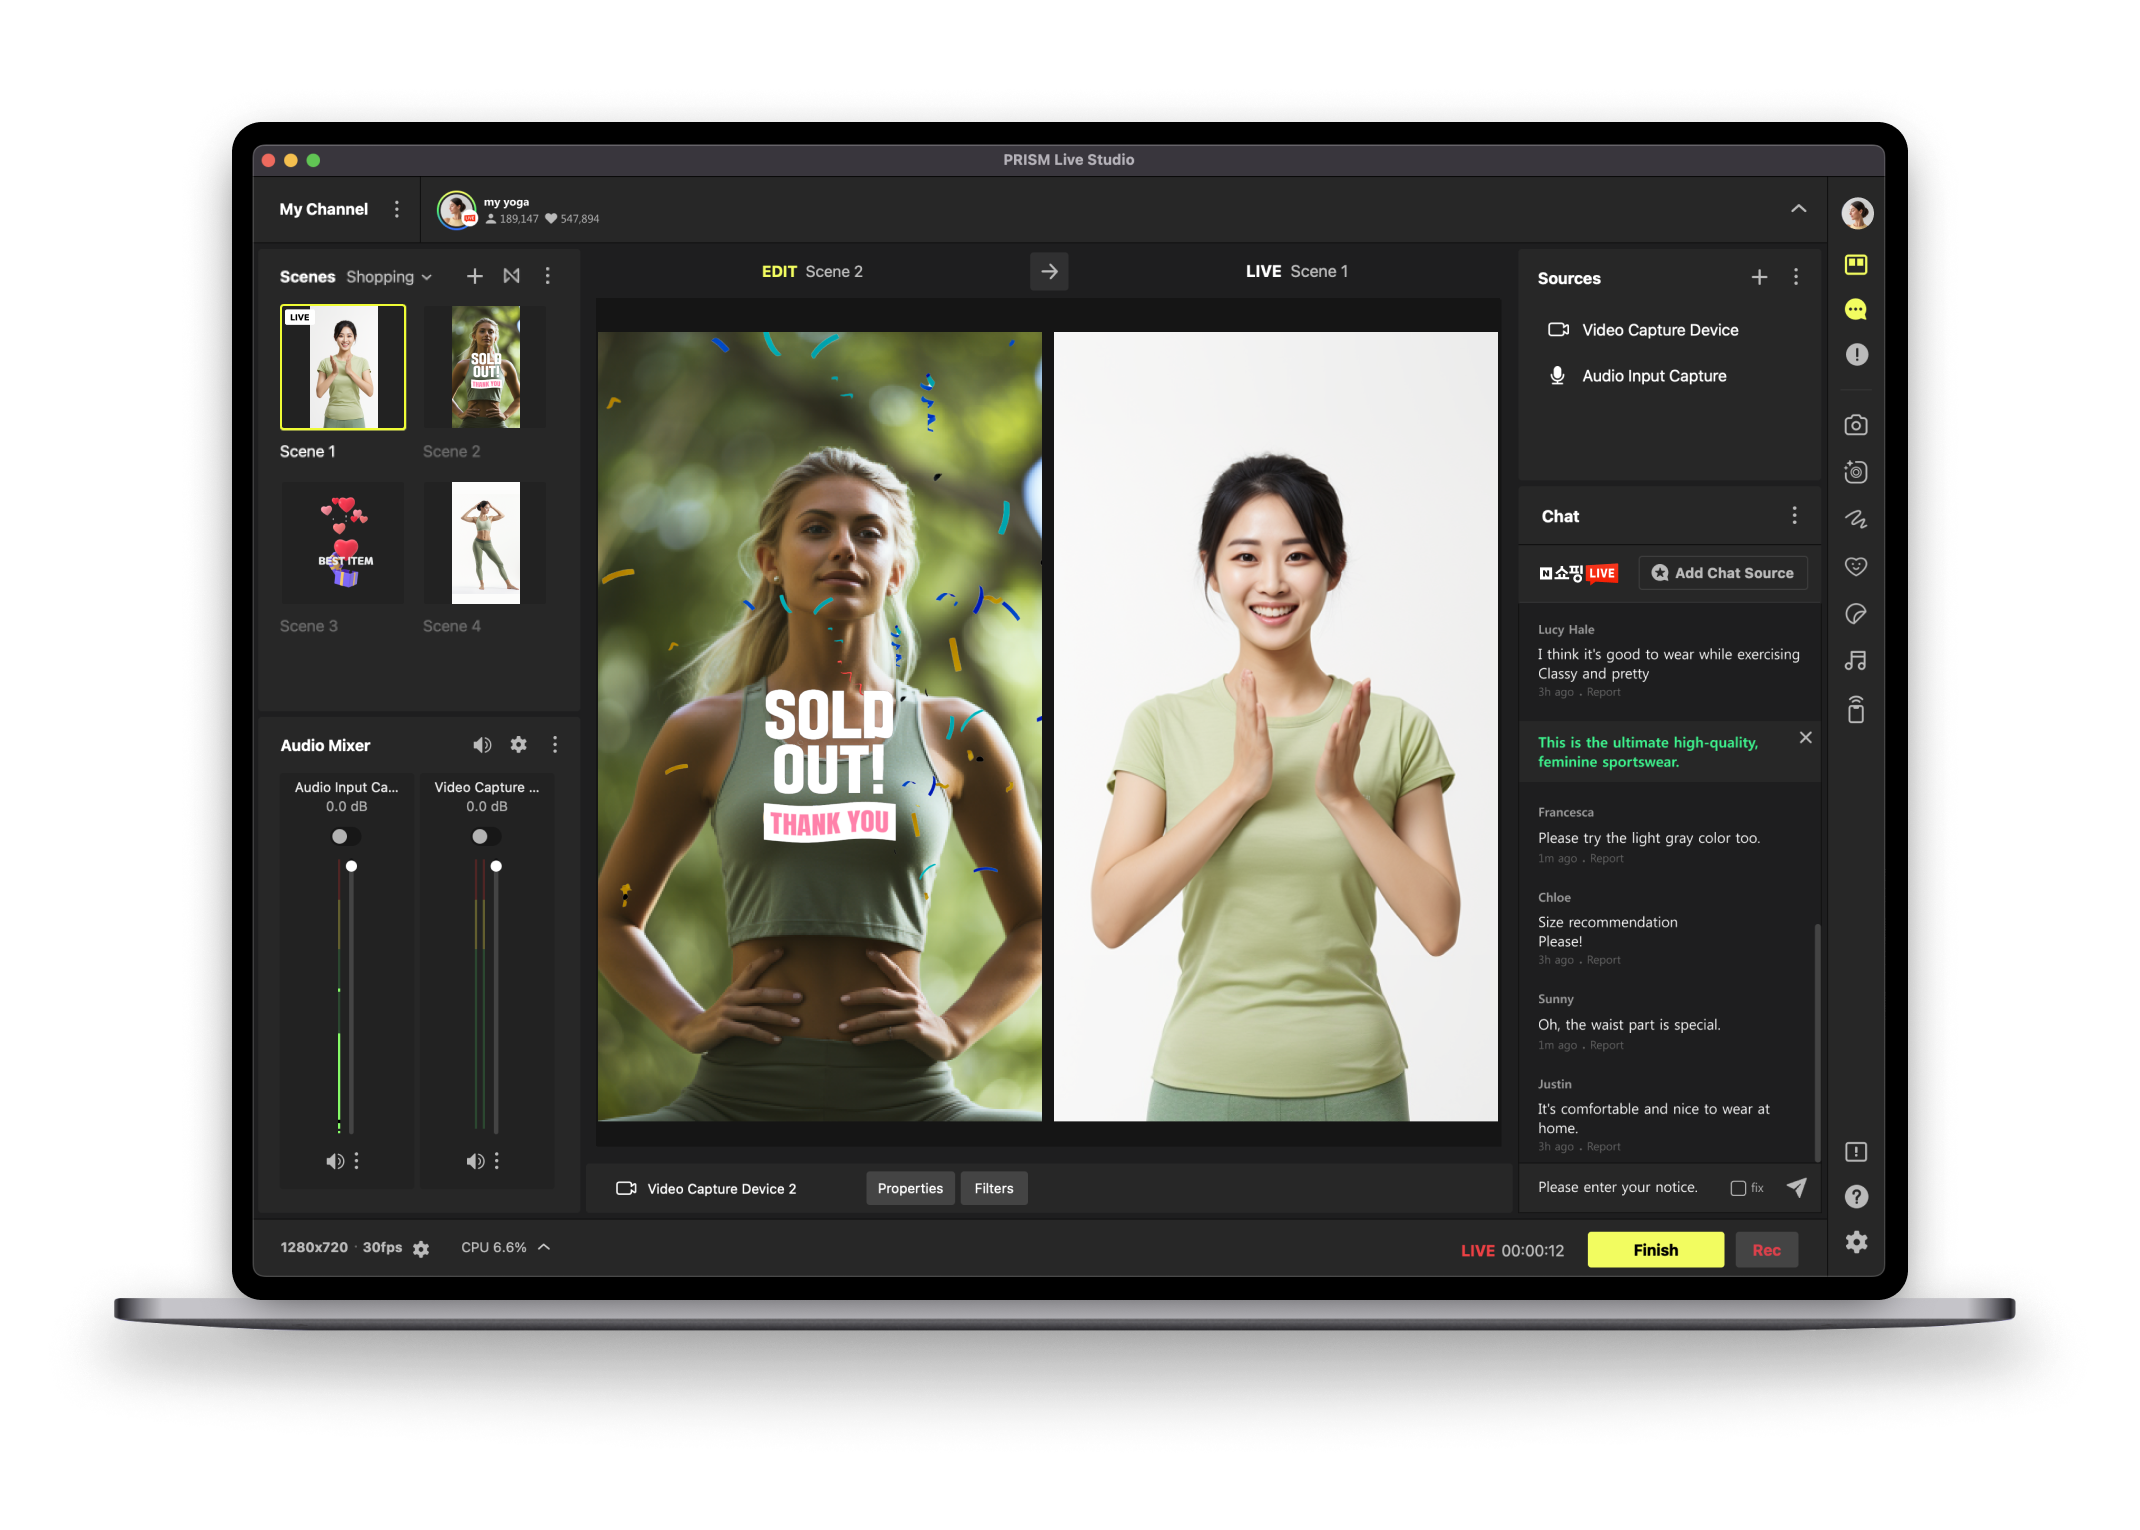Send the notice with paper plane icon
The image size is (2140, 1530).
click(1797, 1188)
